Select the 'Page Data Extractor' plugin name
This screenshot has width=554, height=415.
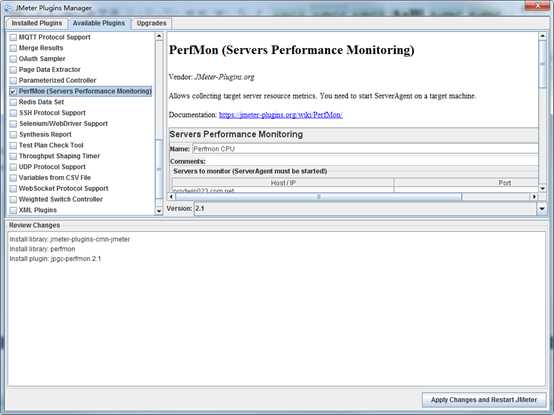pos(49,70)
